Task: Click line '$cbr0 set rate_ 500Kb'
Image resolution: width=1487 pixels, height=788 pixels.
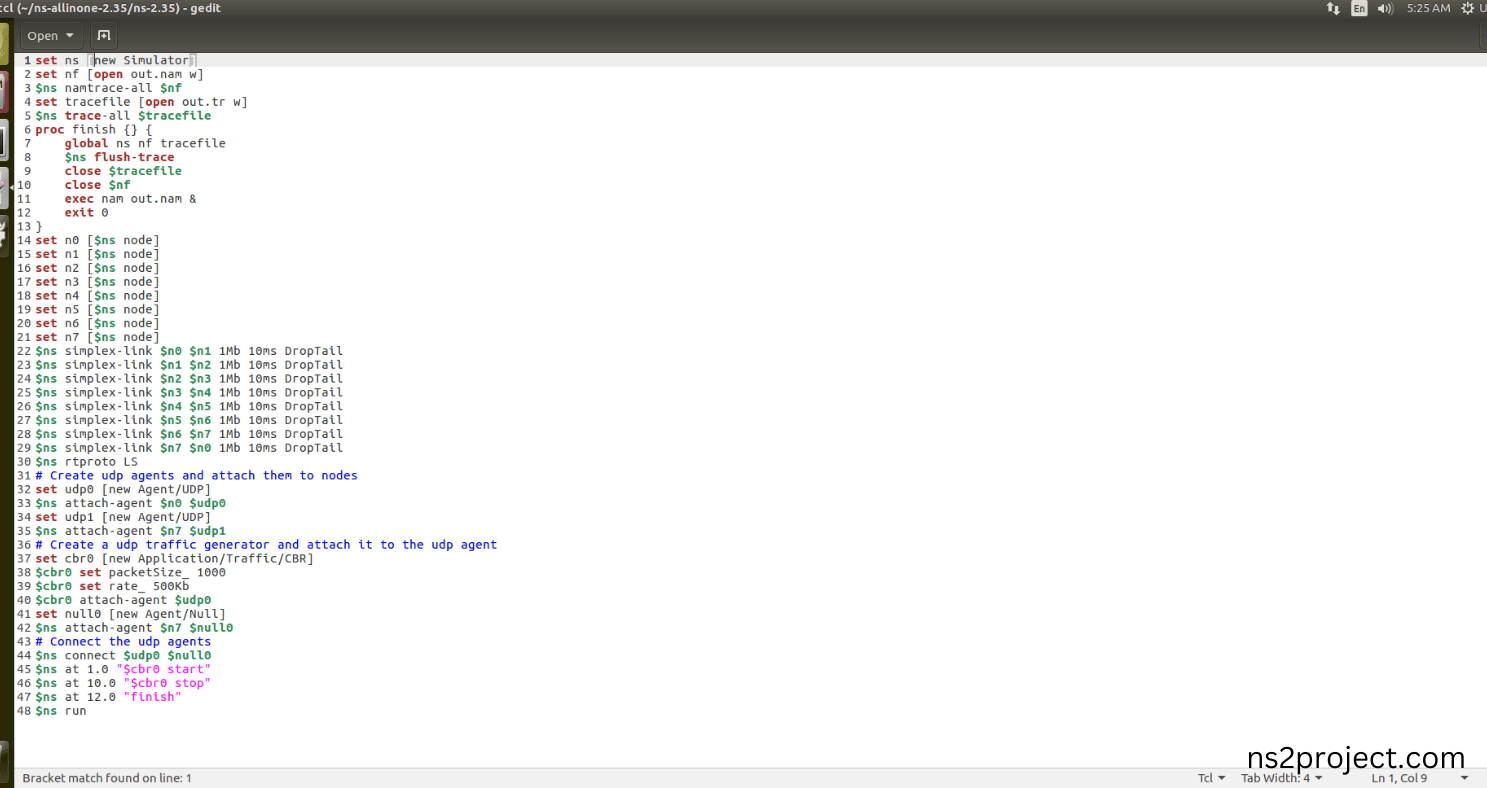Action: pos(112,586)
